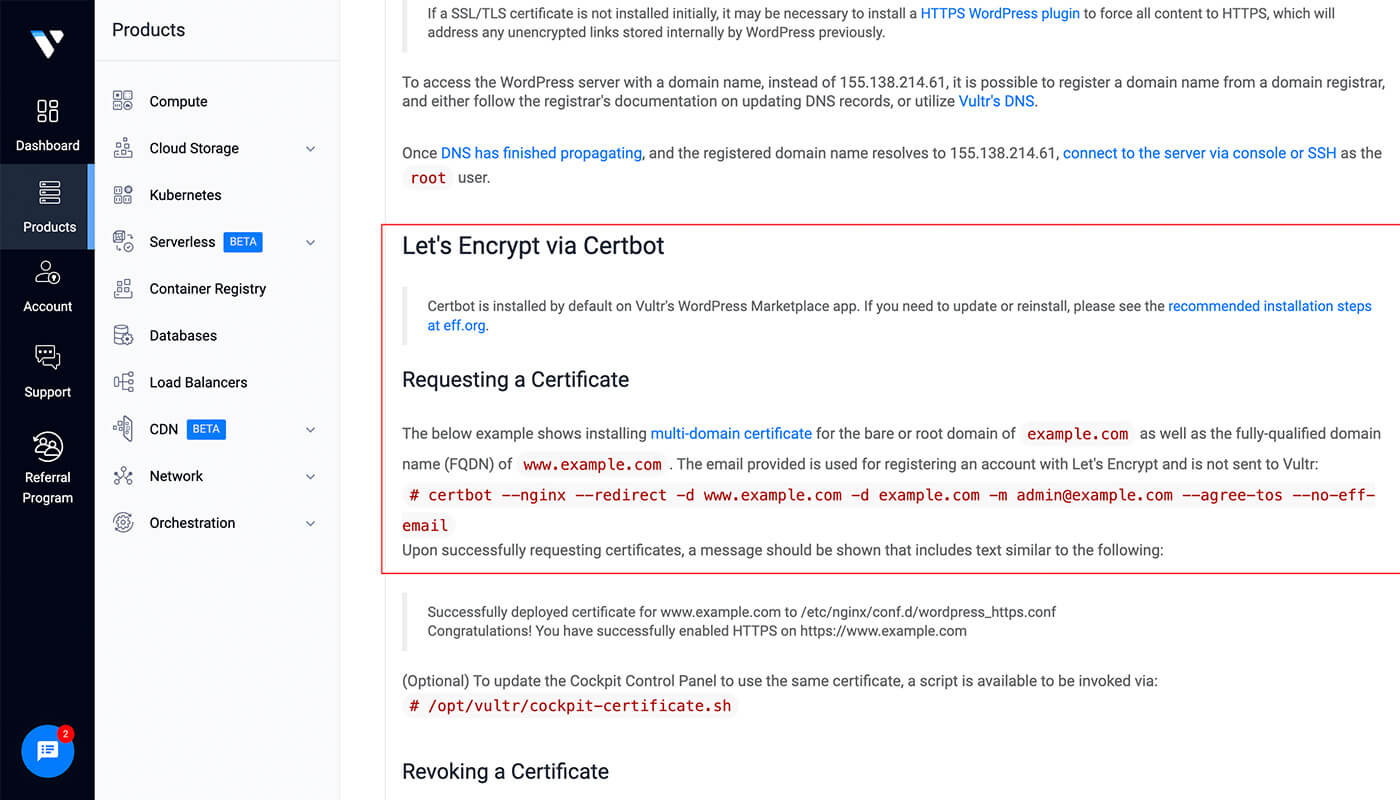Select the Cloud Storage menu label
The image size is (1400, 800).
194,148
